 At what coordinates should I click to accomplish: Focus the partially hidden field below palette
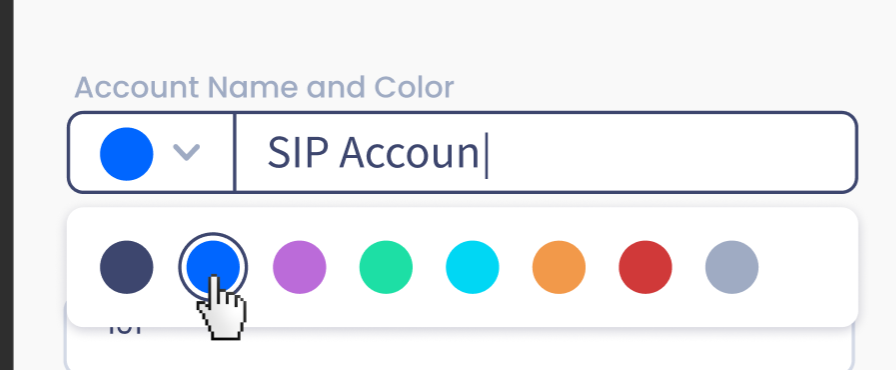460,348
